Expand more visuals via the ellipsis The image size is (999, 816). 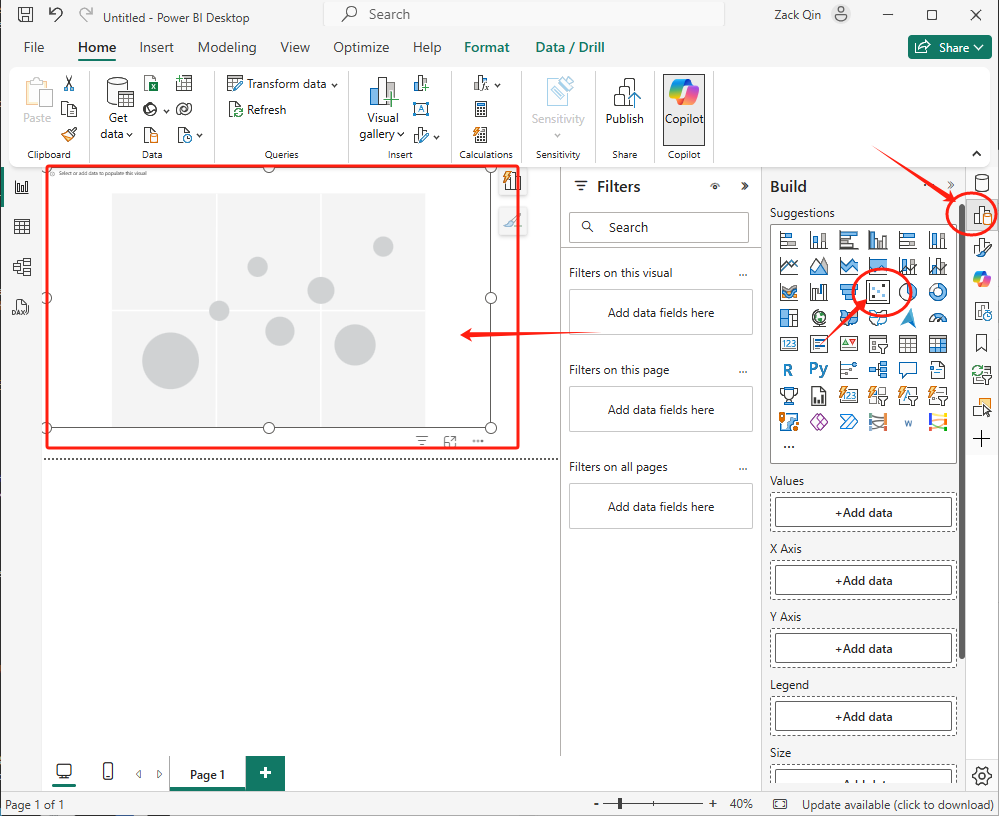click(789, 447)
